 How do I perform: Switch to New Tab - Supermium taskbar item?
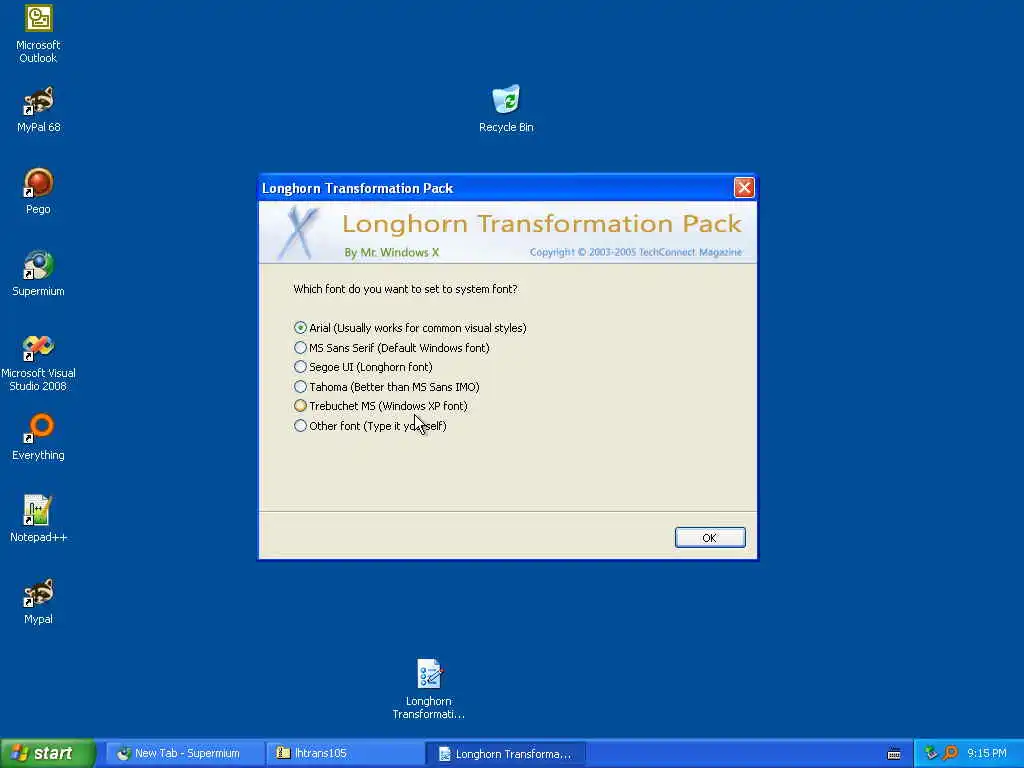pos(184,754)
